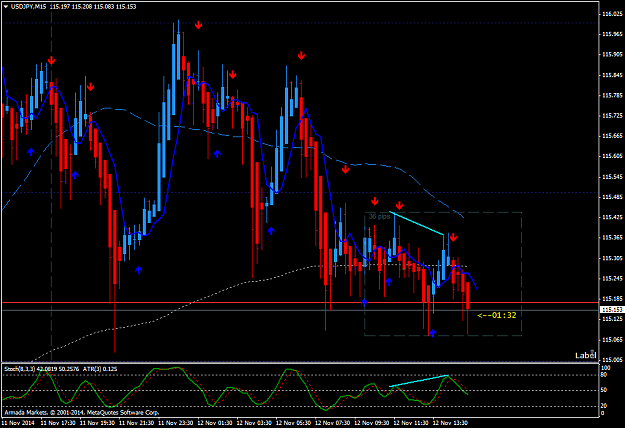This screenshot has height=428, width=625.
Task: Click the '12 Nov 07:30' time axis label
Action: [332, 423]
